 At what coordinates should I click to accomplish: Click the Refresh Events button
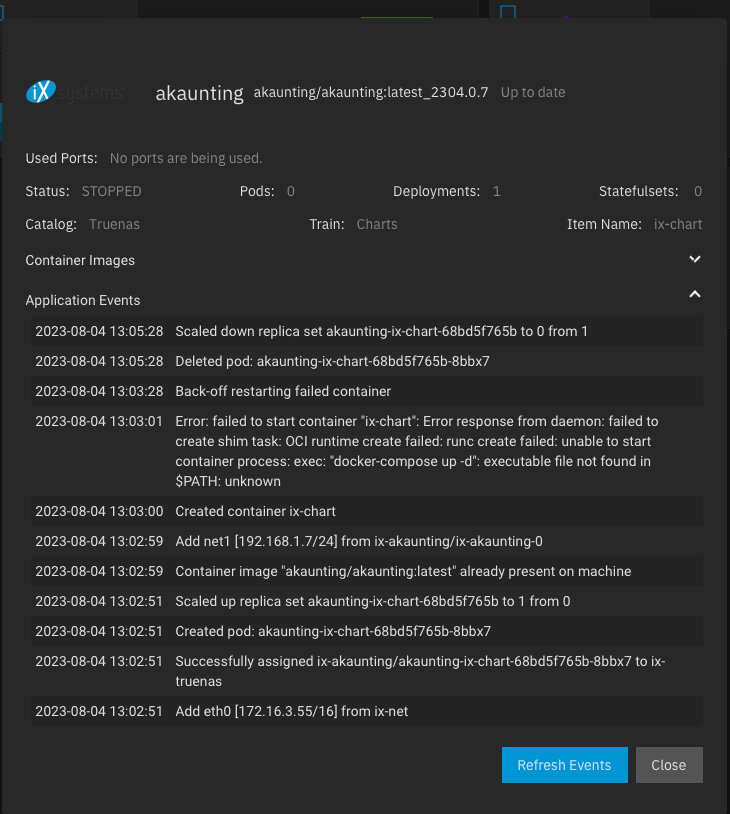click(x=564, y=765)
